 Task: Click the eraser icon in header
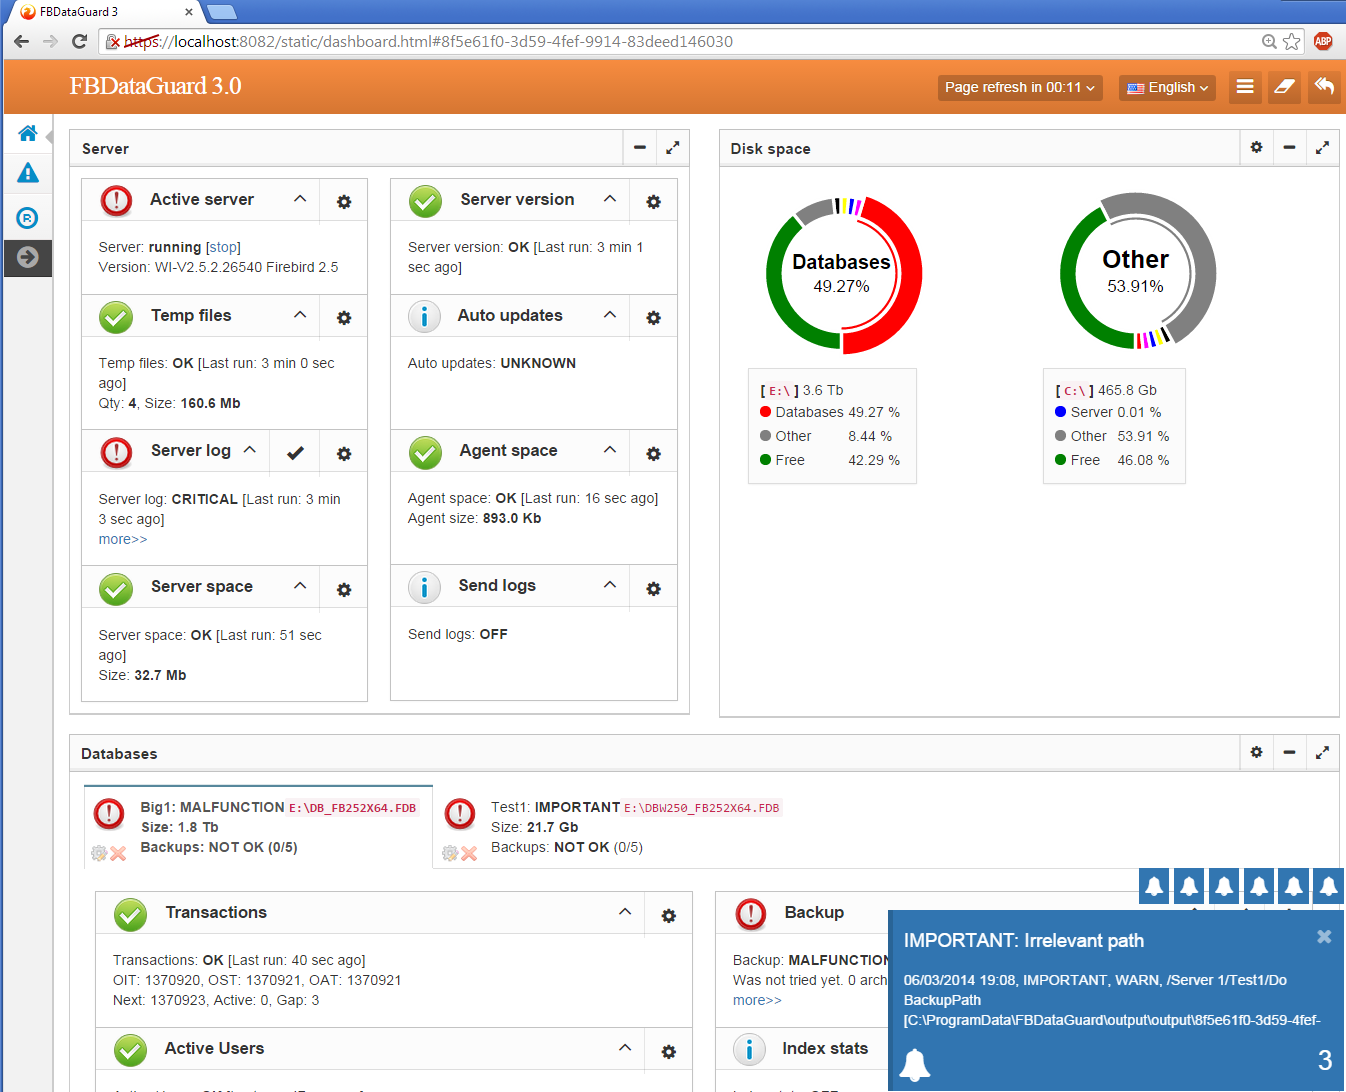point(1284,87)
